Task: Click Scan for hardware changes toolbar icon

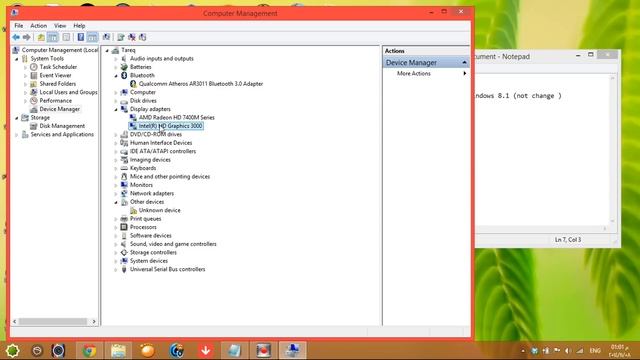Action: [106, 37]
